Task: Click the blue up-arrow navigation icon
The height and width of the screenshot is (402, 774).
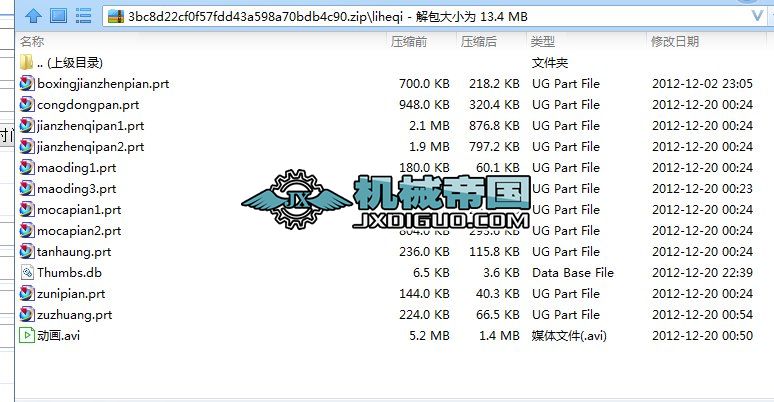Action: tap(33, 16)
